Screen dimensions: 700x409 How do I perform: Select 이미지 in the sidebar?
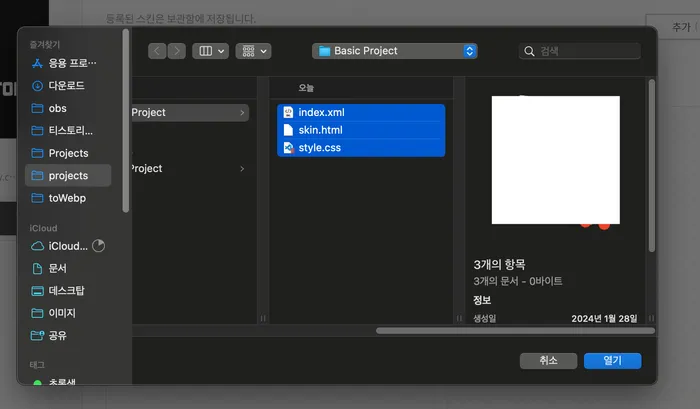coord(68,313)
